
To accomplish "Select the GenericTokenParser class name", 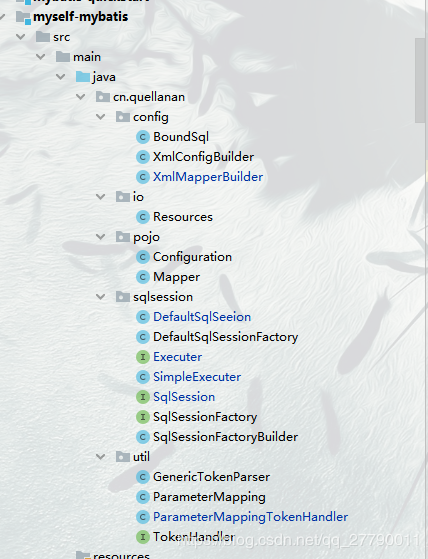I will 211,477.
